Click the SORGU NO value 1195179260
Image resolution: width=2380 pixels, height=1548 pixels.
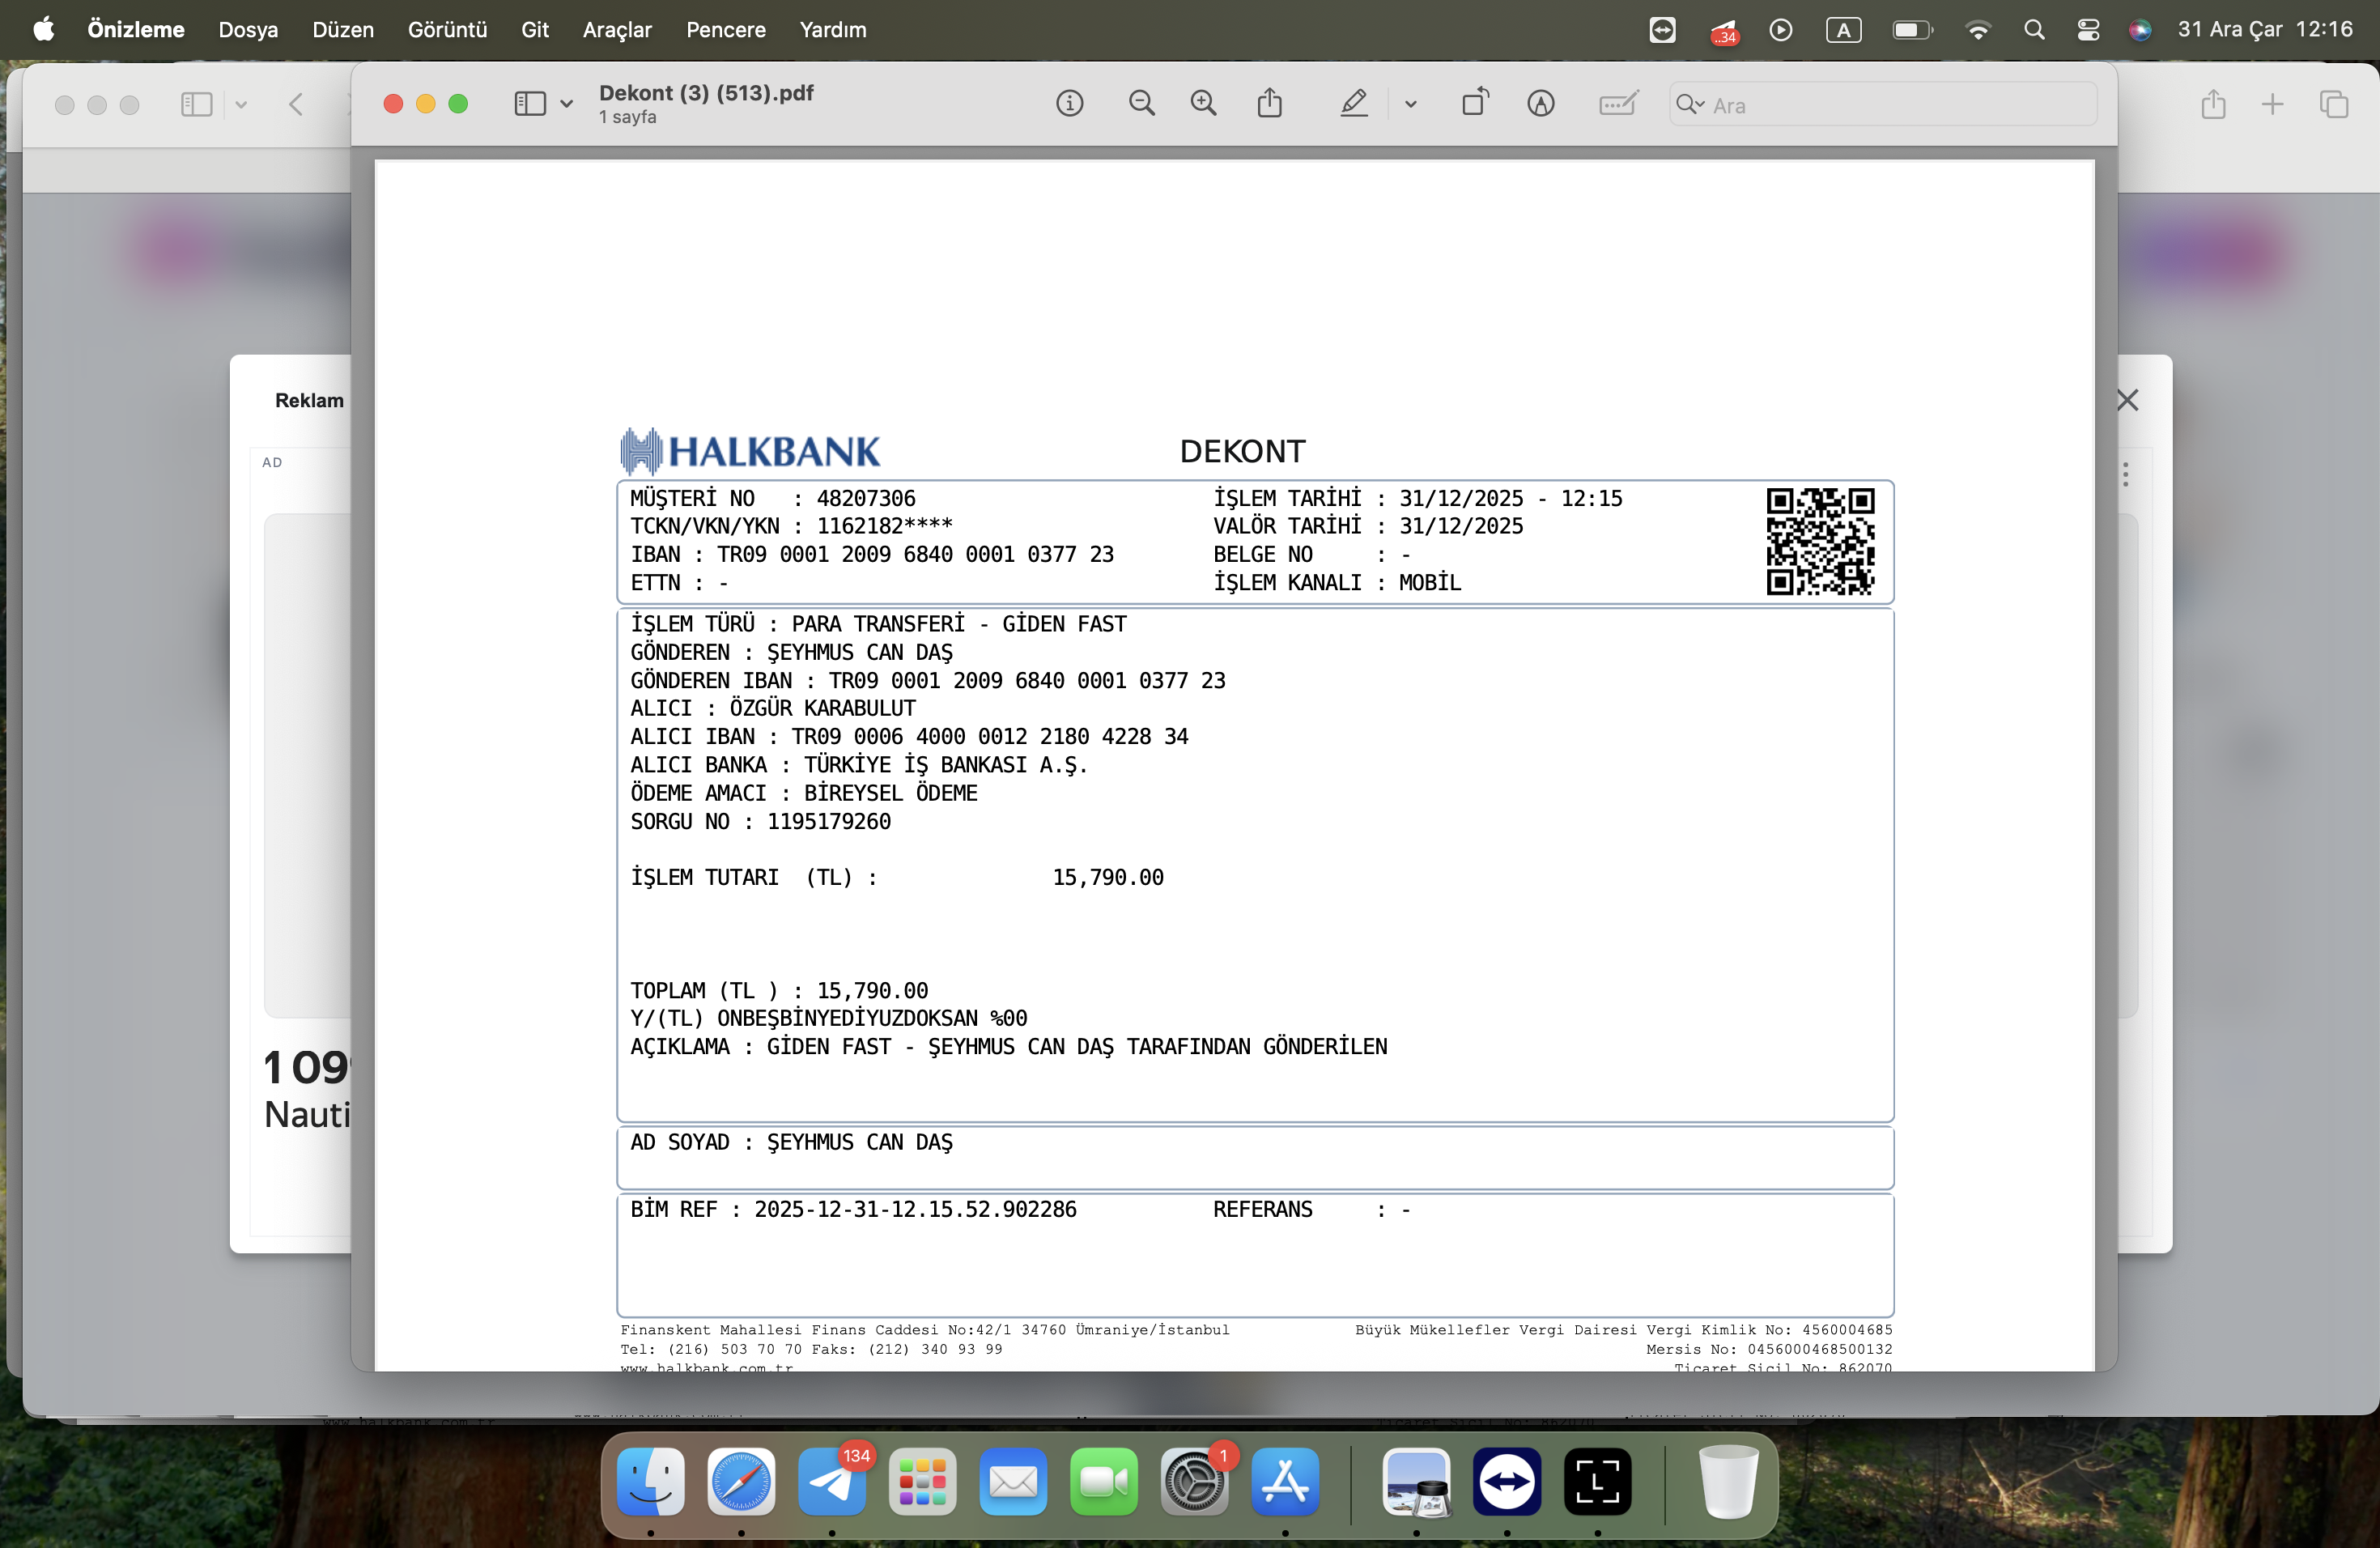click(x=829, y=821)
